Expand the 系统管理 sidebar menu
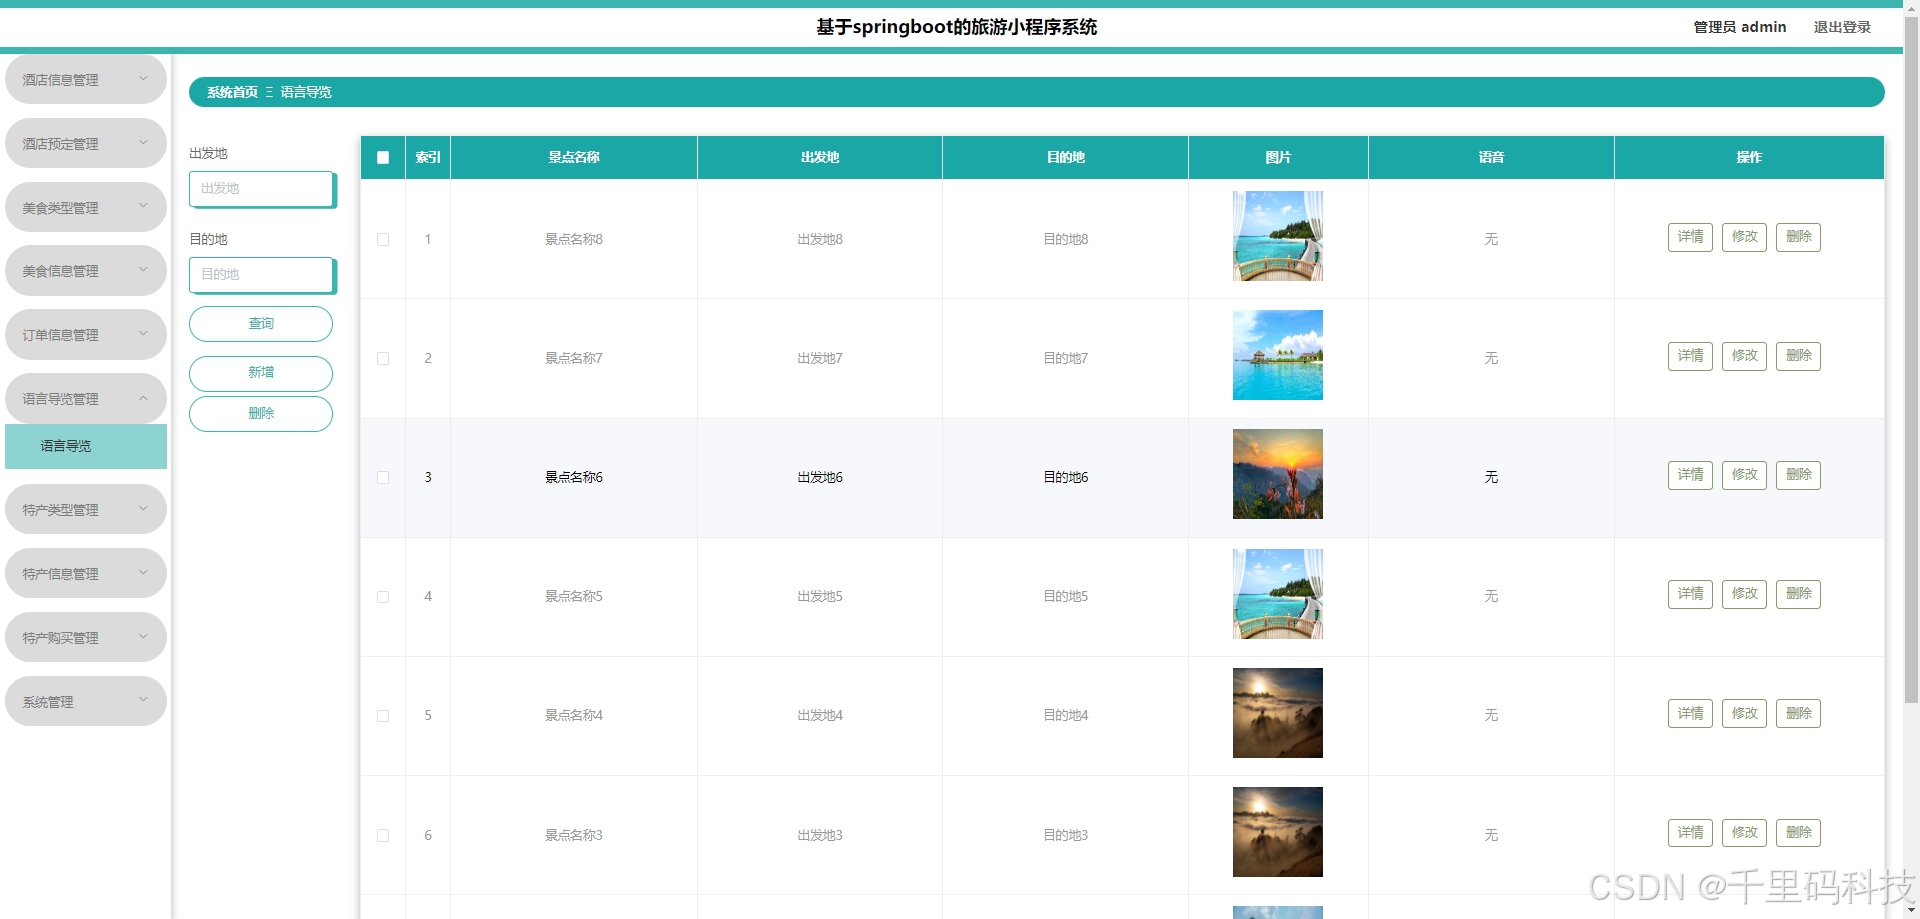 click(86, 701)
